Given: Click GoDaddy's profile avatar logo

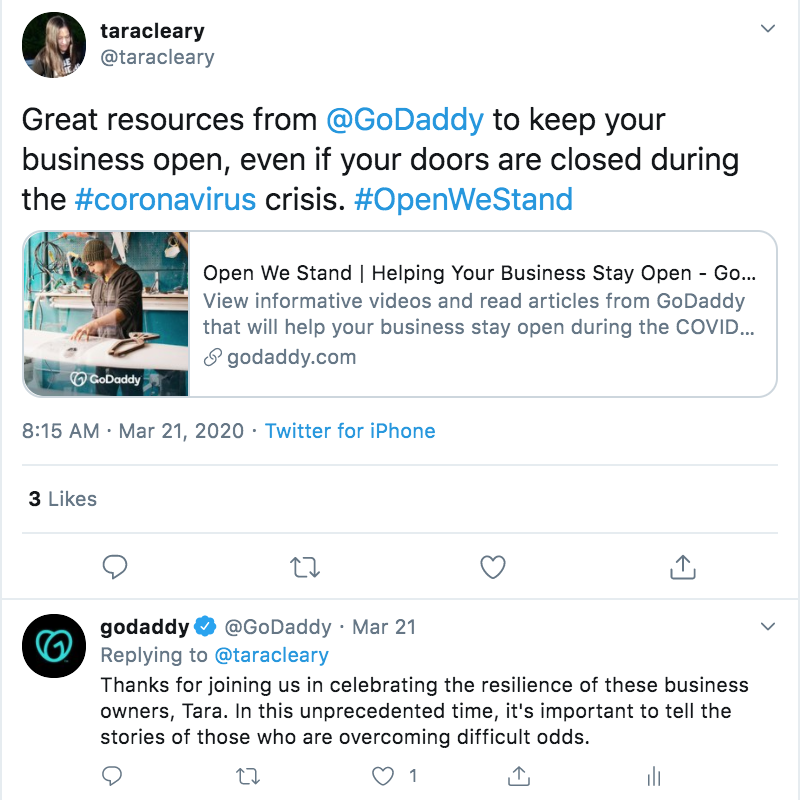Looking at the screenshot, I should (53, 646).
